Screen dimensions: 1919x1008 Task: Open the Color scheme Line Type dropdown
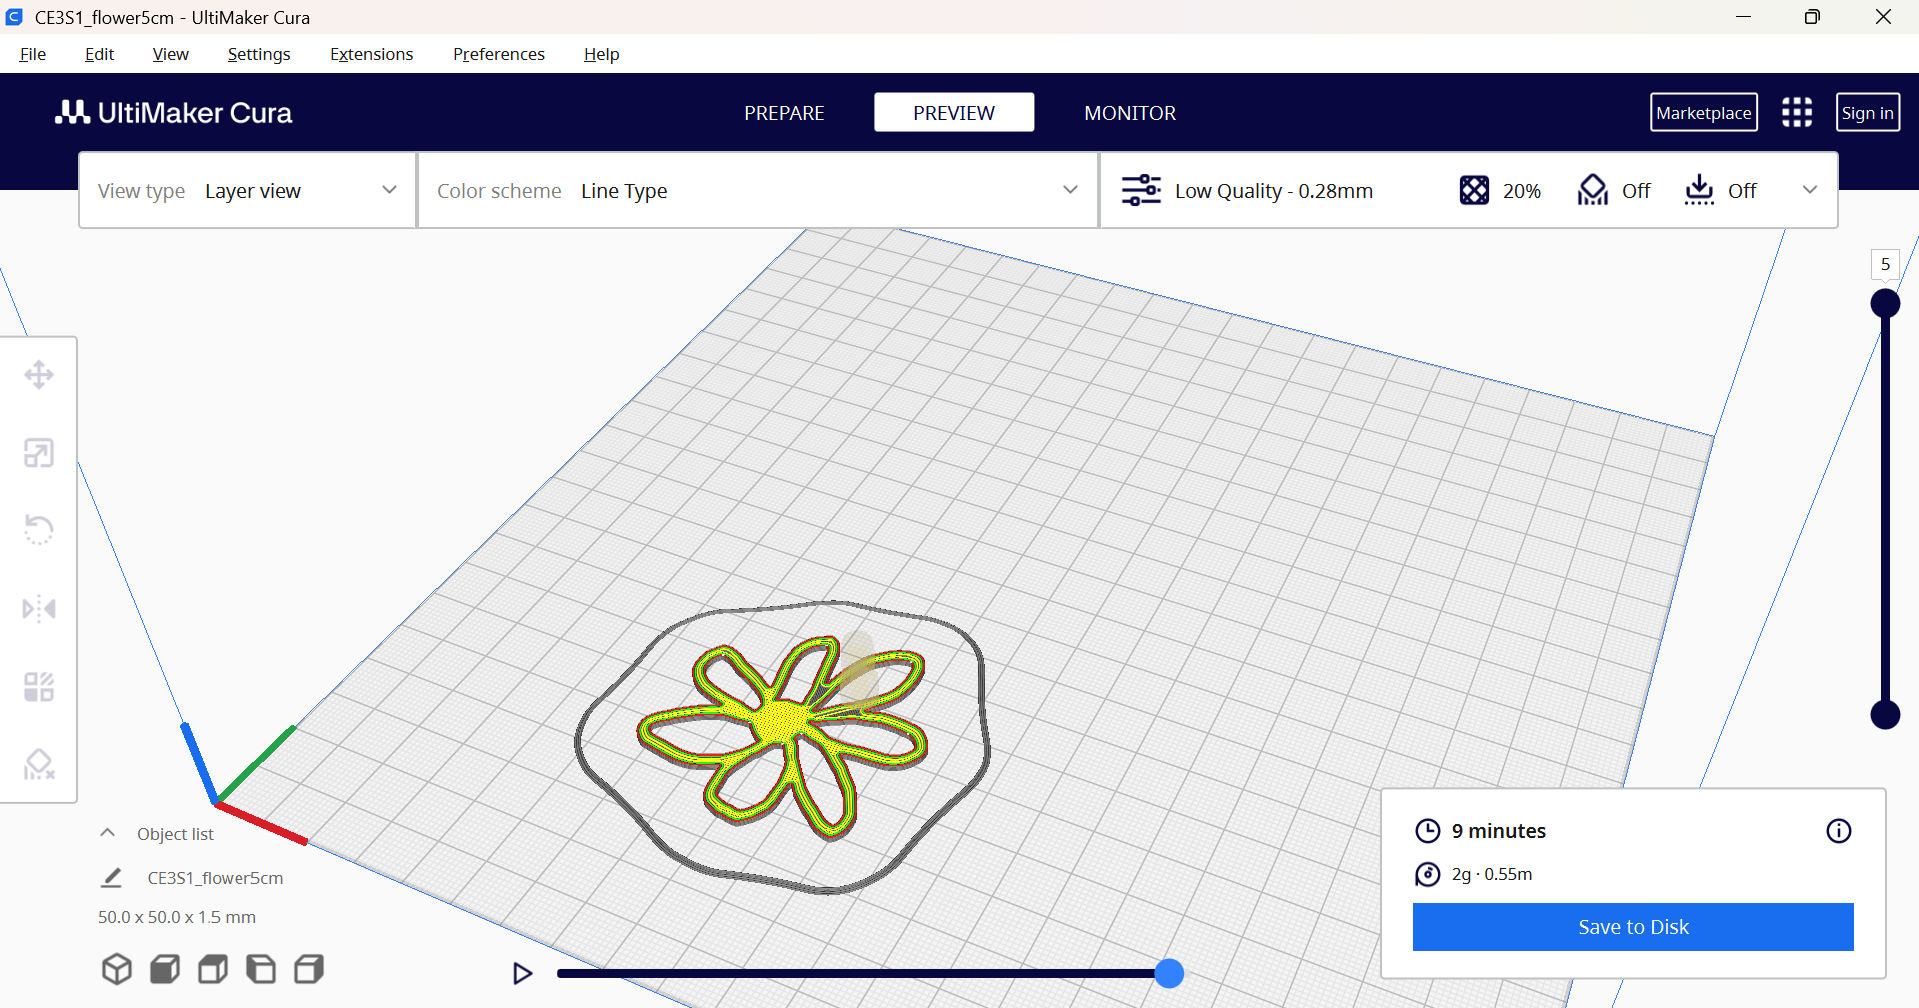(758, 190)
